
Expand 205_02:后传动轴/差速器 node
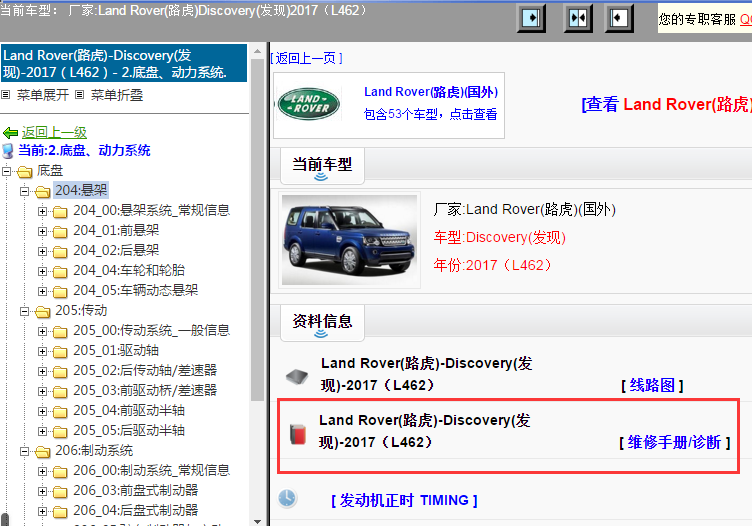(42, 372)
